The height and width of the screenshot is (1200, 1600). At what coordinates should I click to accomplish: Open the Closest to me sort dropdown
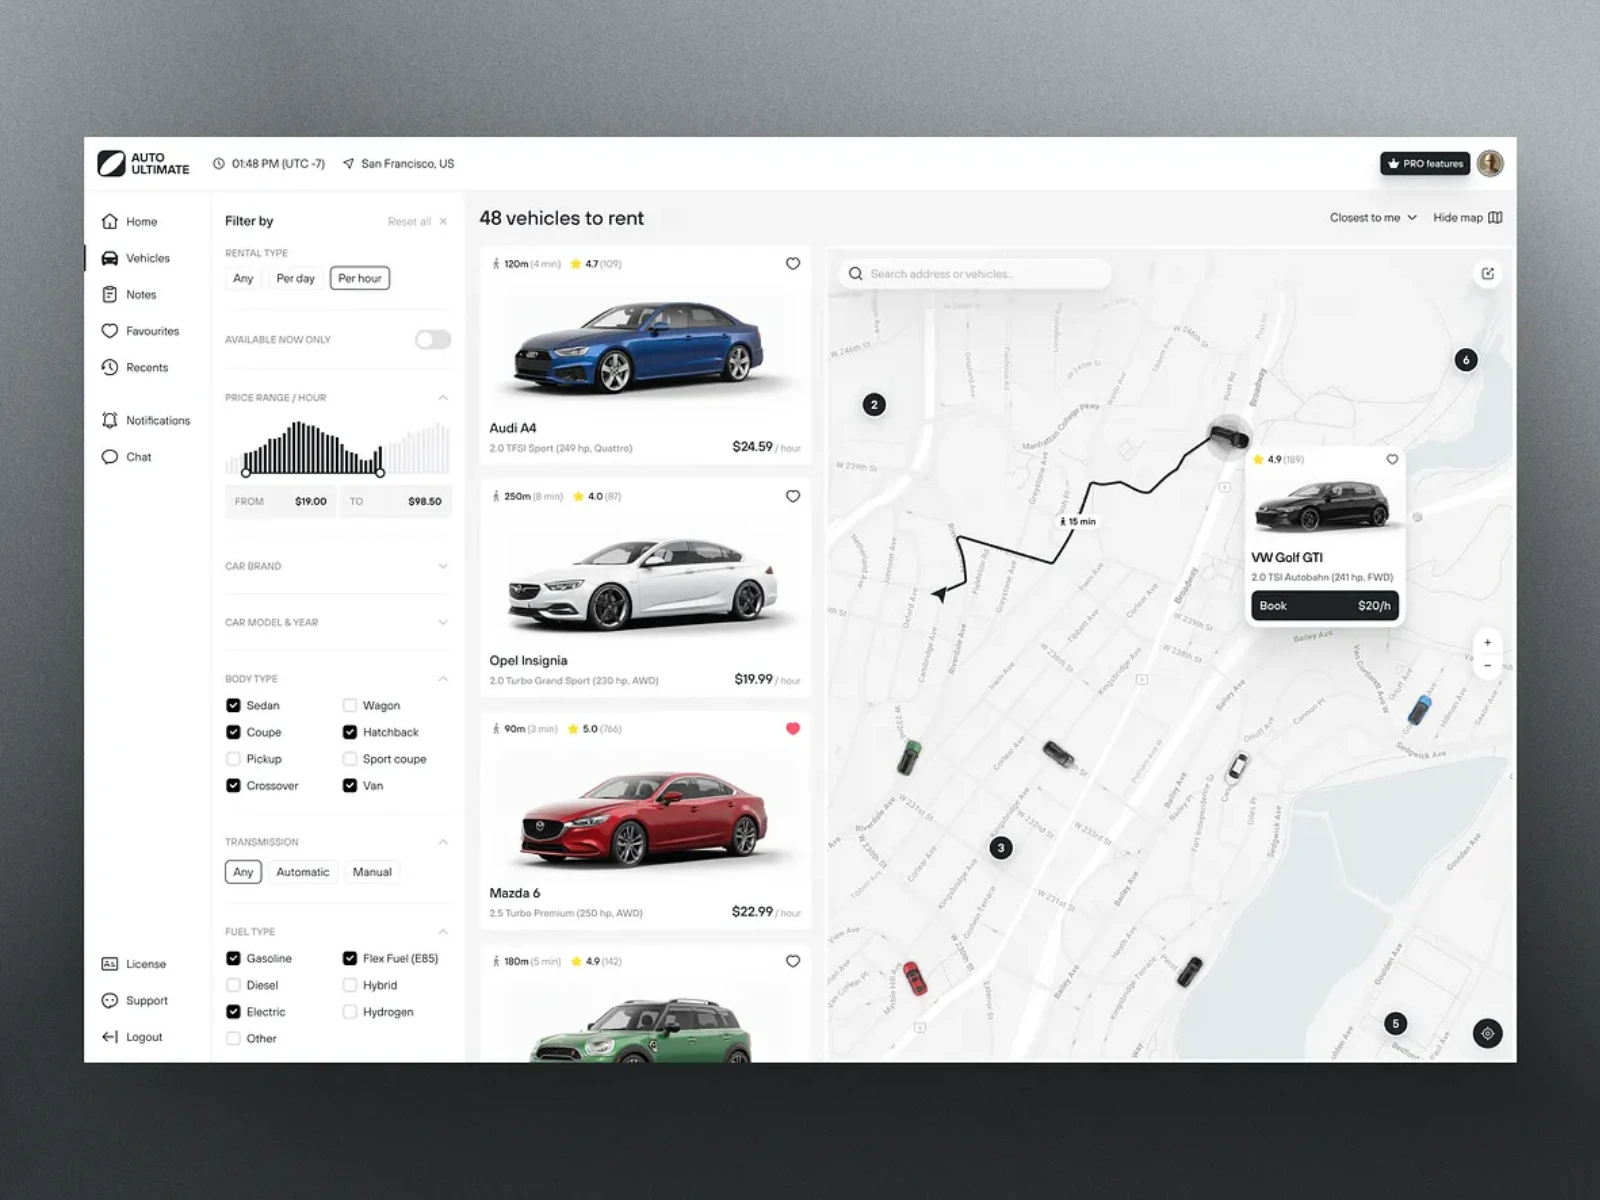pyautogui.click(x=1373, y=218)
